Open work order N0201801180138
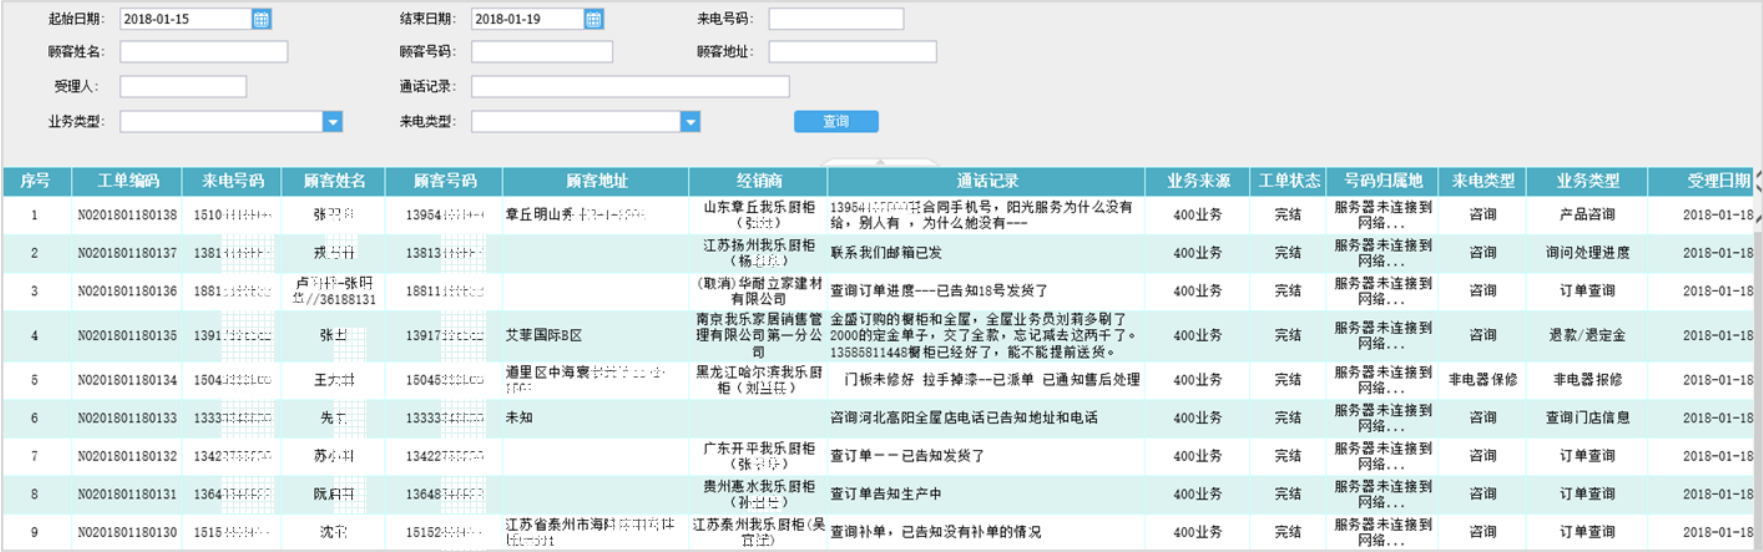1763x552 pixels. 127,215
